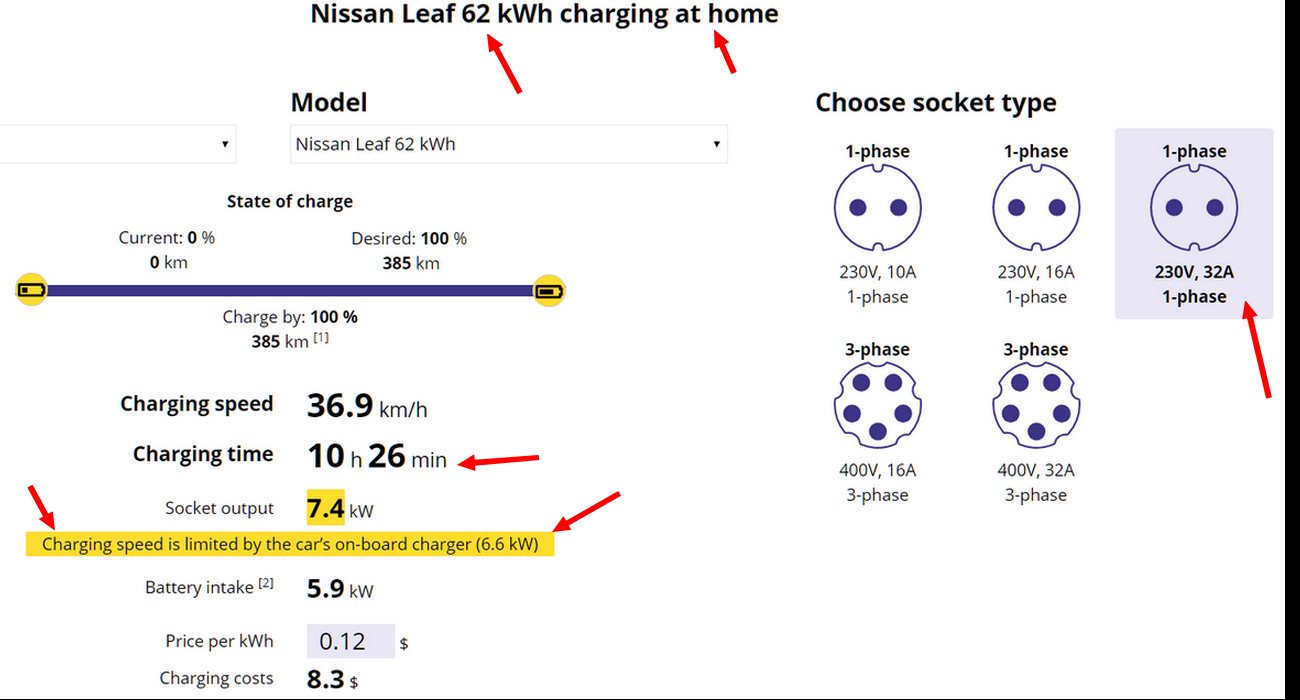Open the Nissan Leaf 62 kWh model dropdown
The width and height of the screenshot is (1300, 700).
[x=508, y=144]
